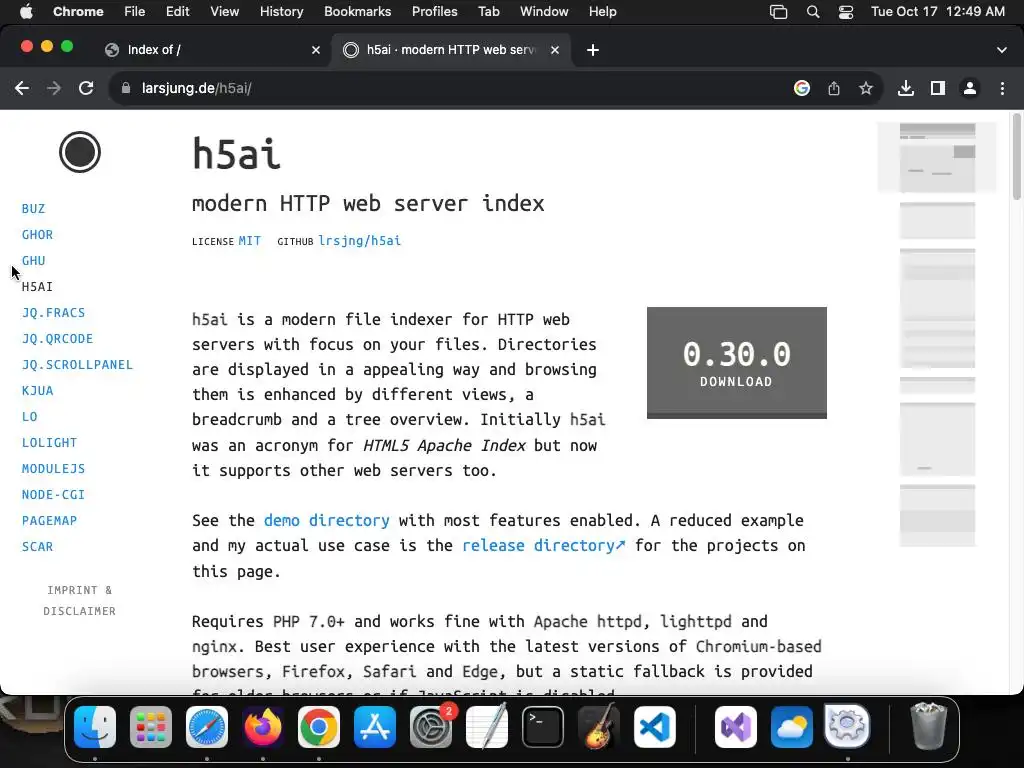
Task: Reload the page with the refresh icon
Action: [86, 88]
